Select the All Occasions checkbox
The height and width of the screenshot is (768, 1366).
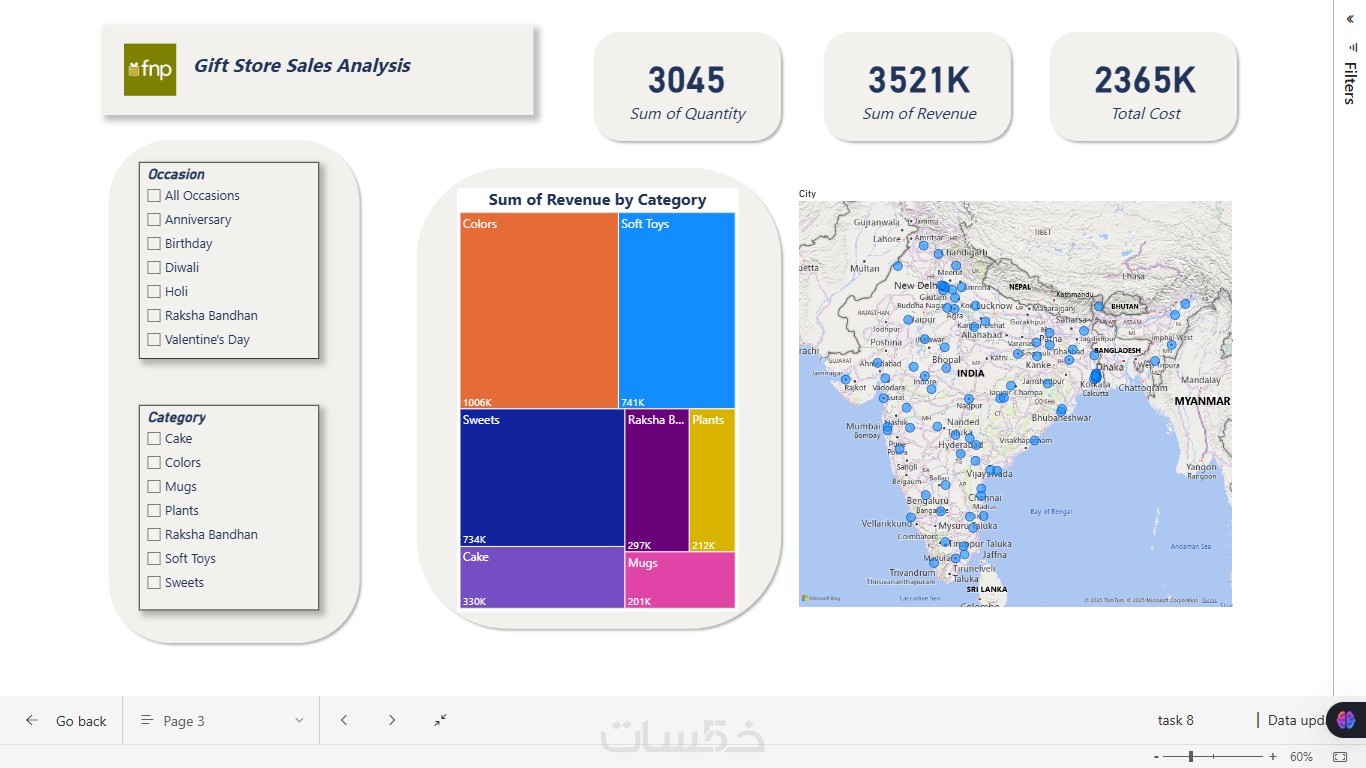click(x=154, y=195)
